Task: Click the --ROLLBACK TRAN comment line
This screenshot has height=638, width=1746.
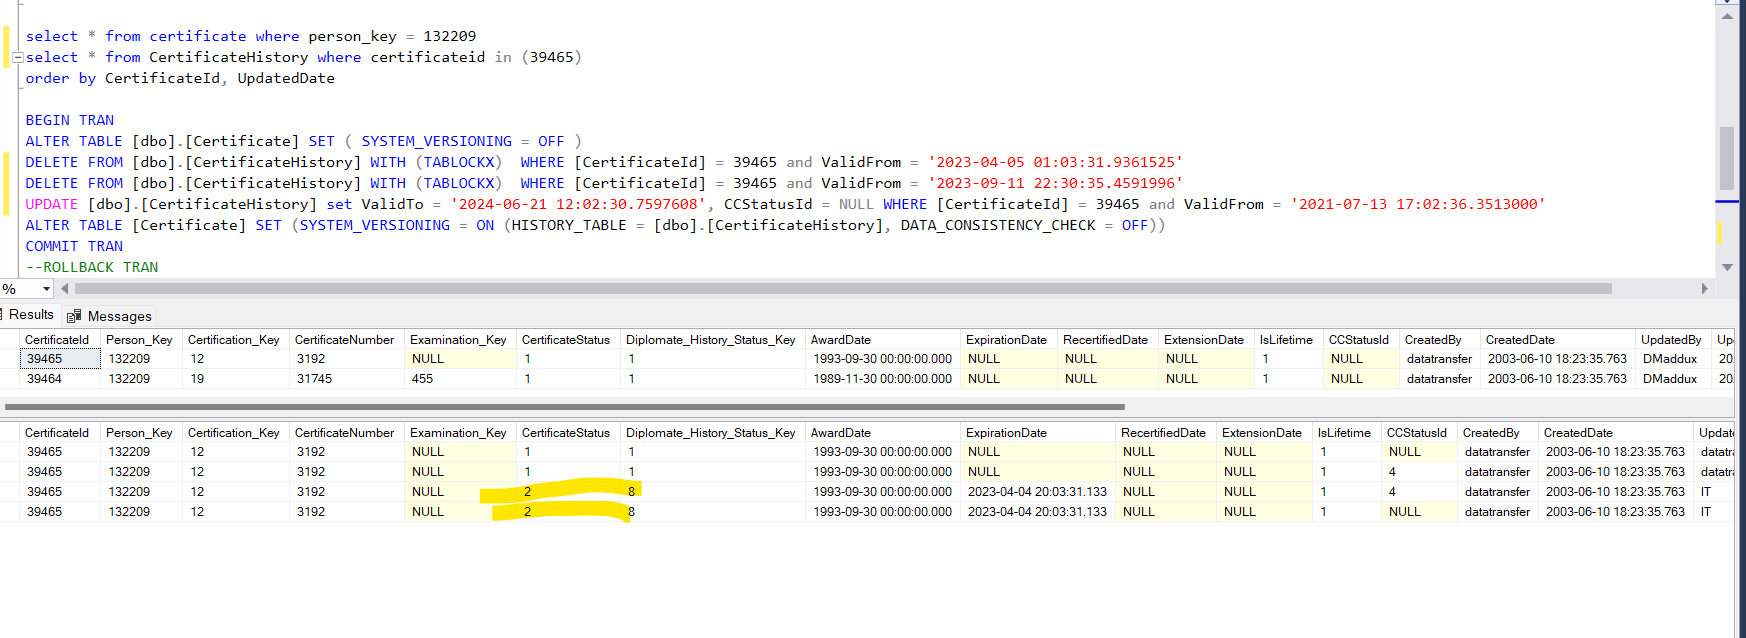Action: 92,267
